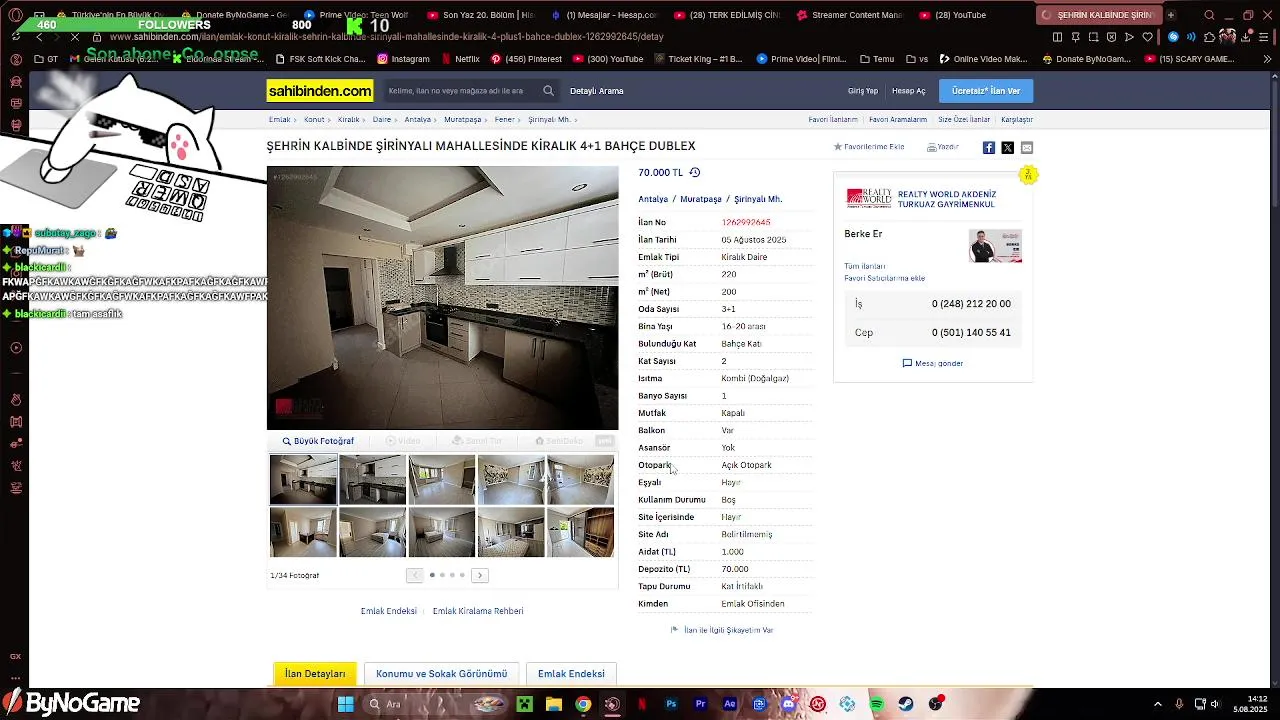This screenshot has width=1280, height=720.
Task: Open Steam from the taskbar
Action: [906, 704]
